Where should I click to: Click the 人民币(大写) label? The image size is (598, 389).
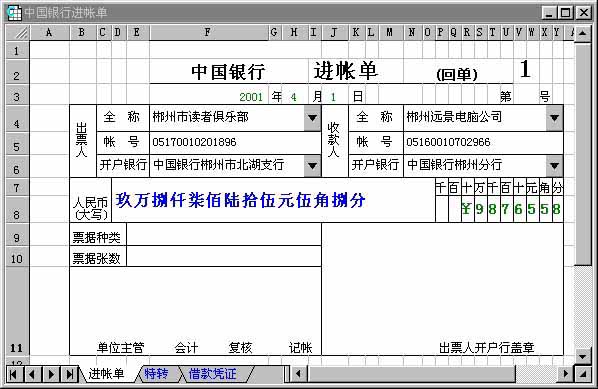click(91, 209)
